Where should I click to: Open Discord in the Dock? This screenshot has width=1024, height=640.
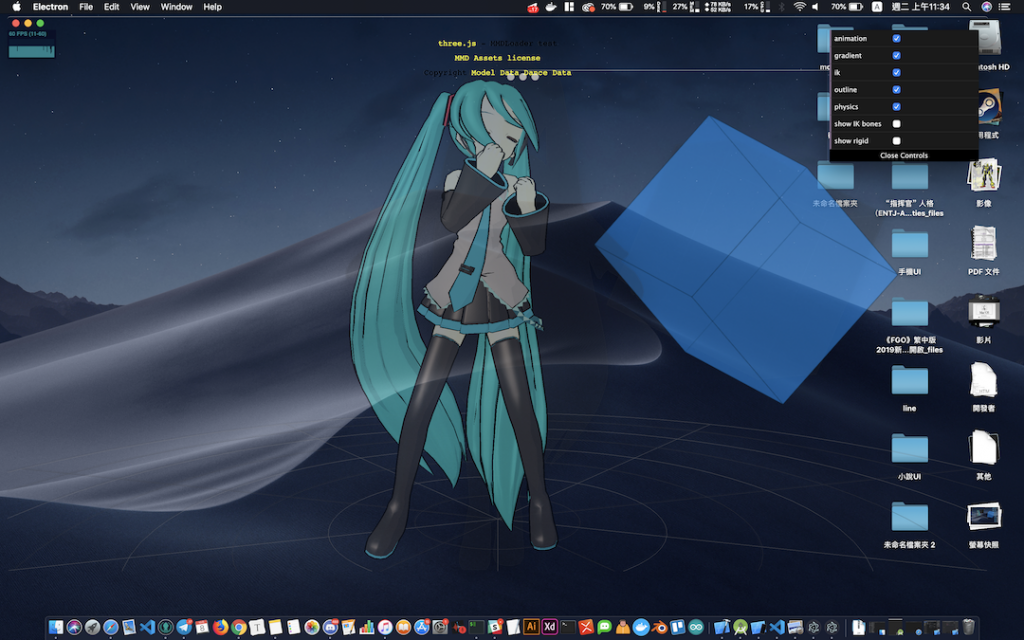click(330, 627)
